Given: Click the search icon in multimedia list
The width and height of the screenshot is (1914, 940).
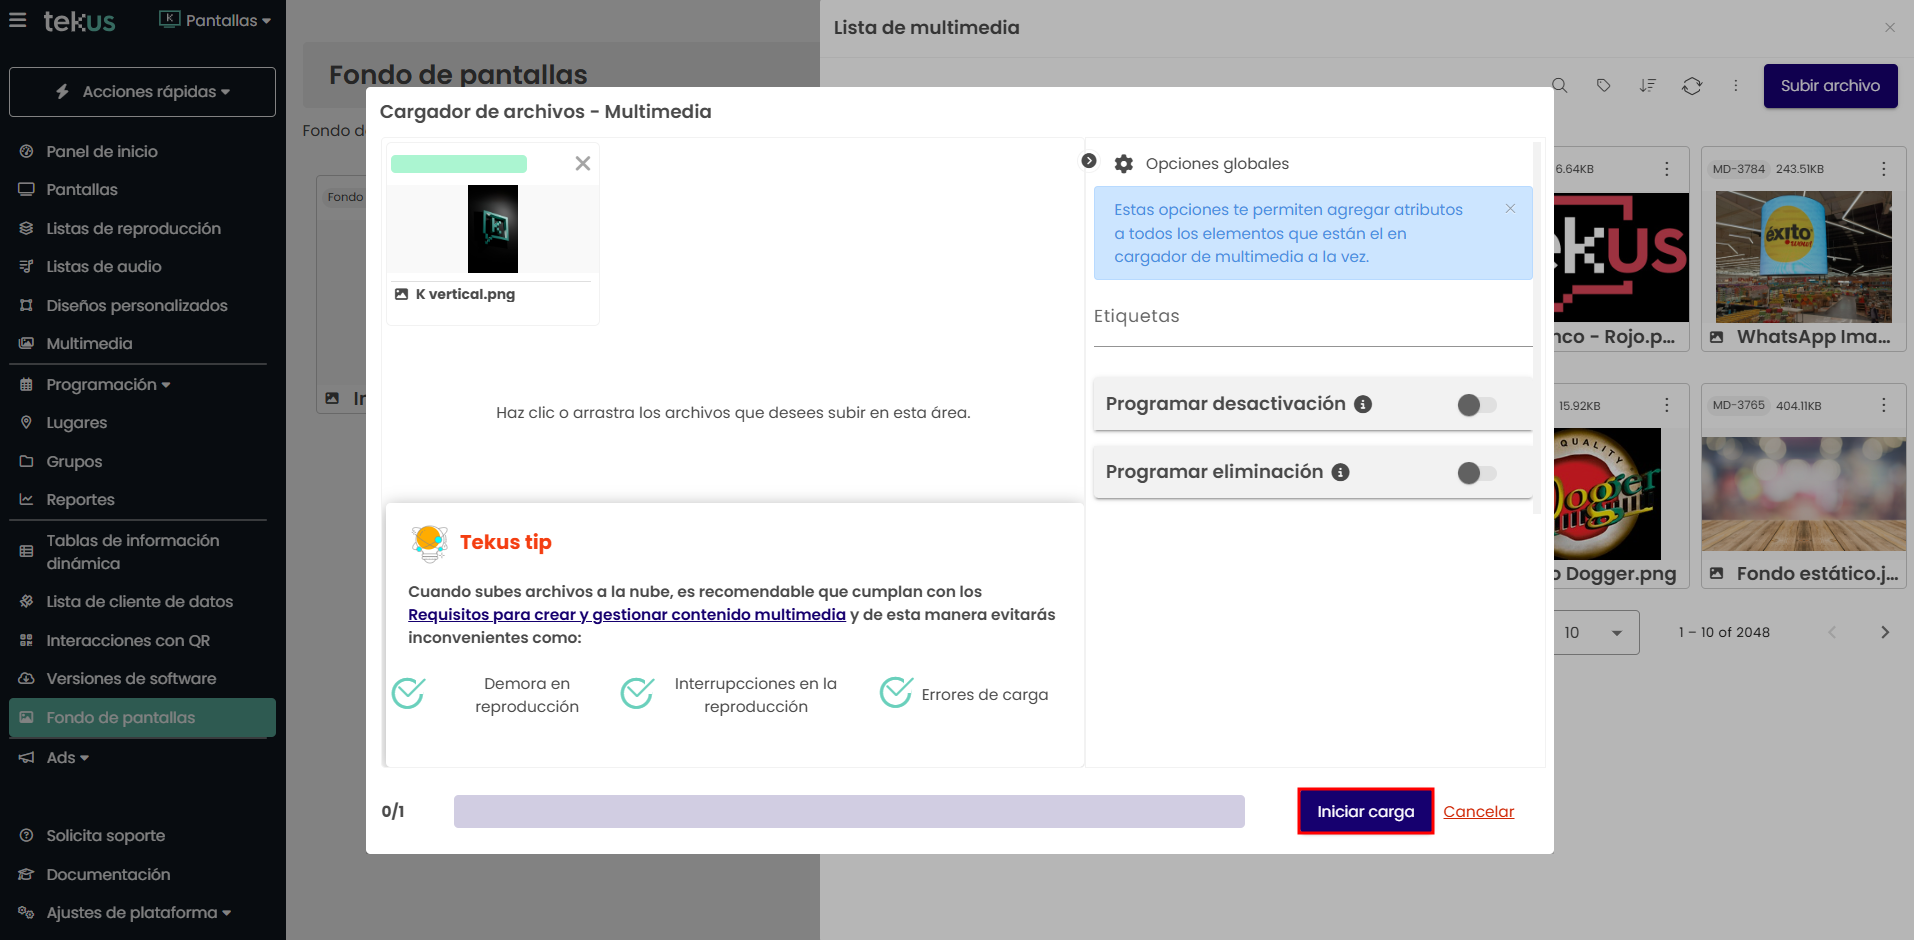Looking at the screenshot, I should pos(1559,86).
